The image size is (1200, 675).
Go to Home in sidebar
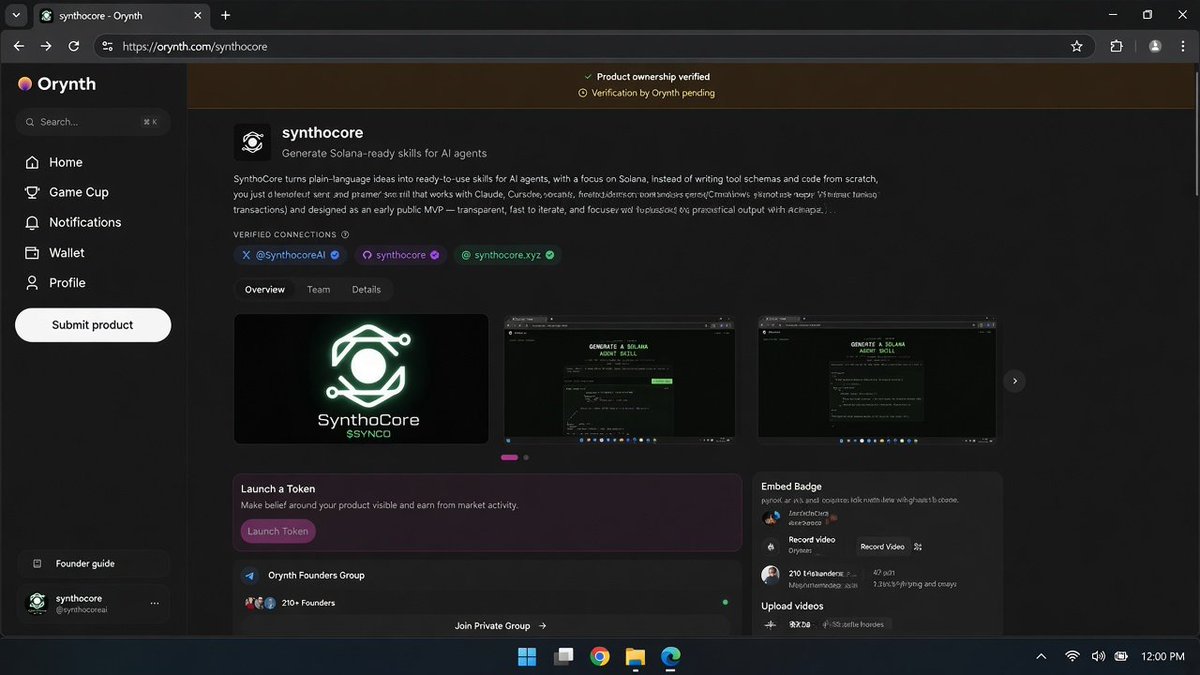[66, 162]
